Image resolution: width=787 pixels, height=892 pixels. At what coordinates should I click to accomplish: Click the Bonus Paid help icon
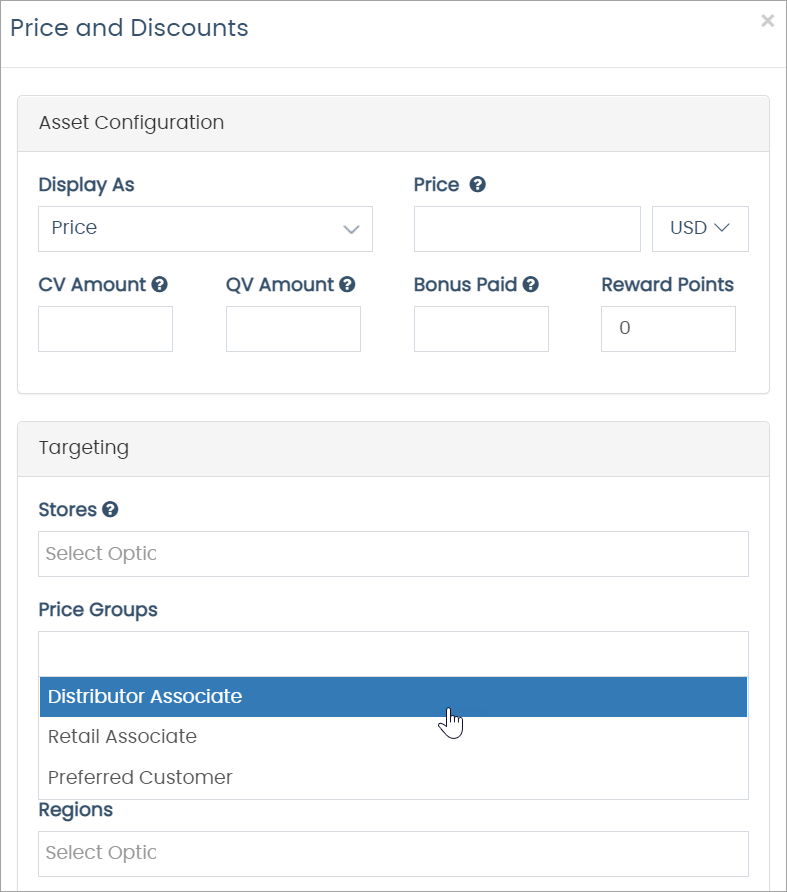[x=531, y=285]
